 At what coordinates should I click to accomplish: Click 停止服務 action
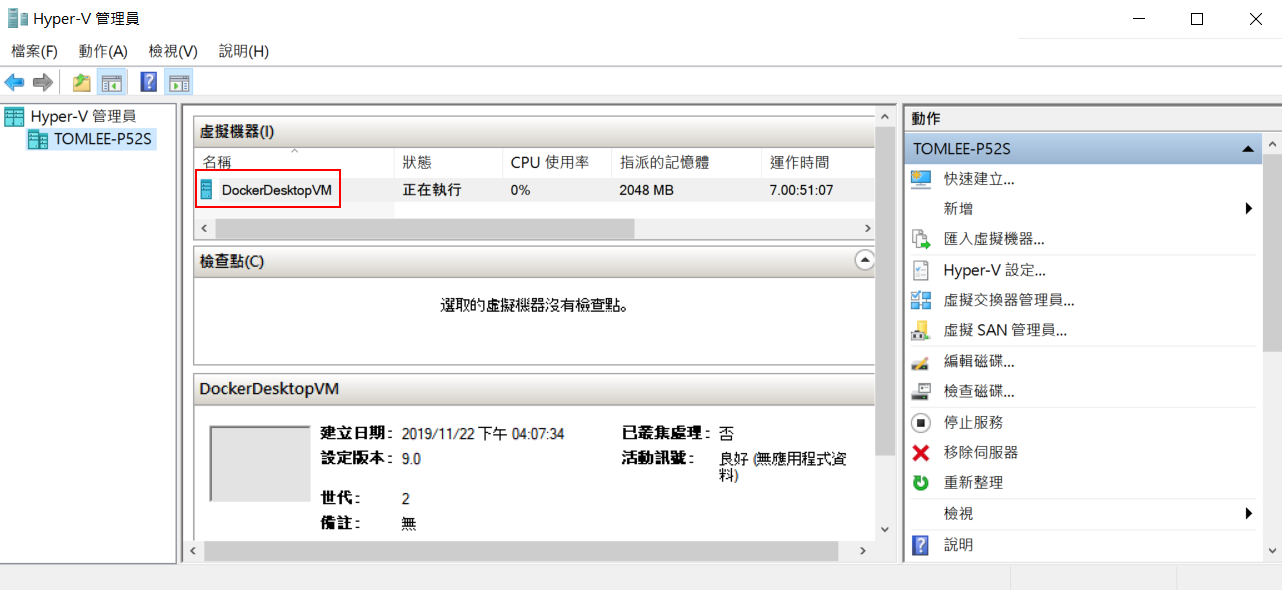coord(973,422)
